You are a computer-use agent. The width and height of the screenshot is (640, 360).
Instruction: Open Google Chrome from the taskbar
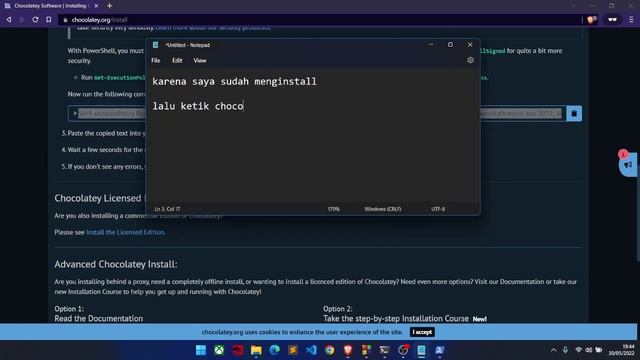[329, 350]
